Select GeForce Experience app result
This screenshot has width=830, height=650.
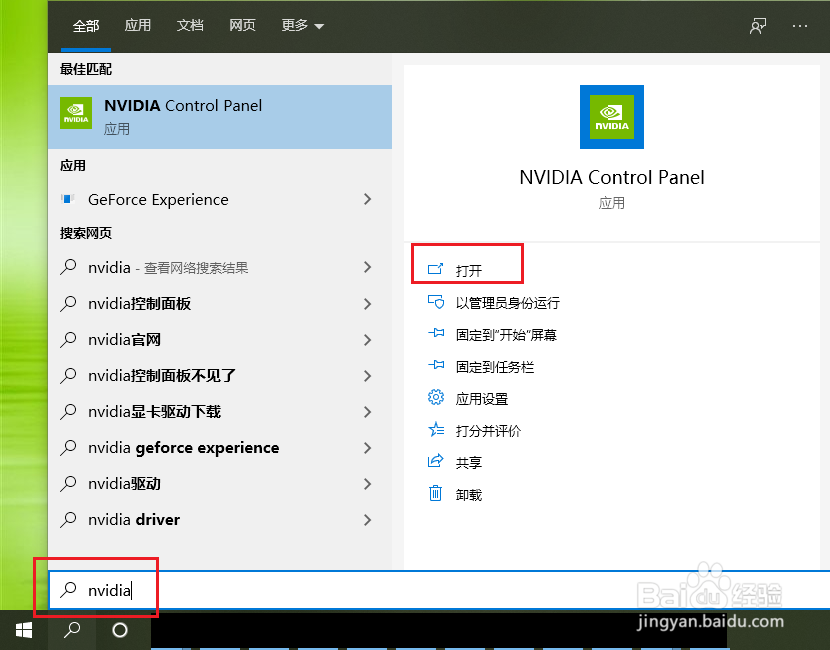click(x=220, y=200)
